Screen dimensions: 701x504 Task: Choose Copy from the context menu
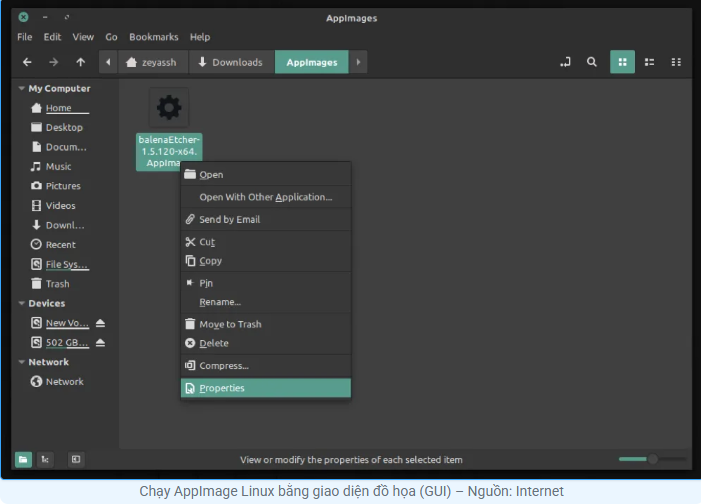coord(266,261)
